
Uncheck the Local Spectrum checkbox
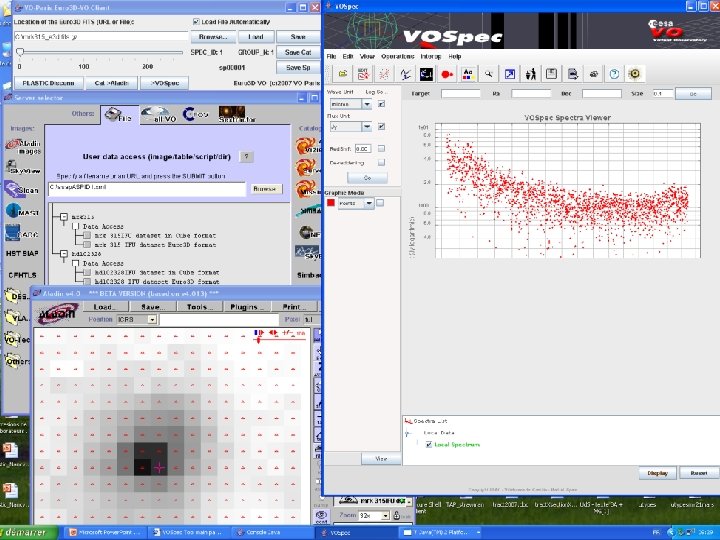point(429,444)
